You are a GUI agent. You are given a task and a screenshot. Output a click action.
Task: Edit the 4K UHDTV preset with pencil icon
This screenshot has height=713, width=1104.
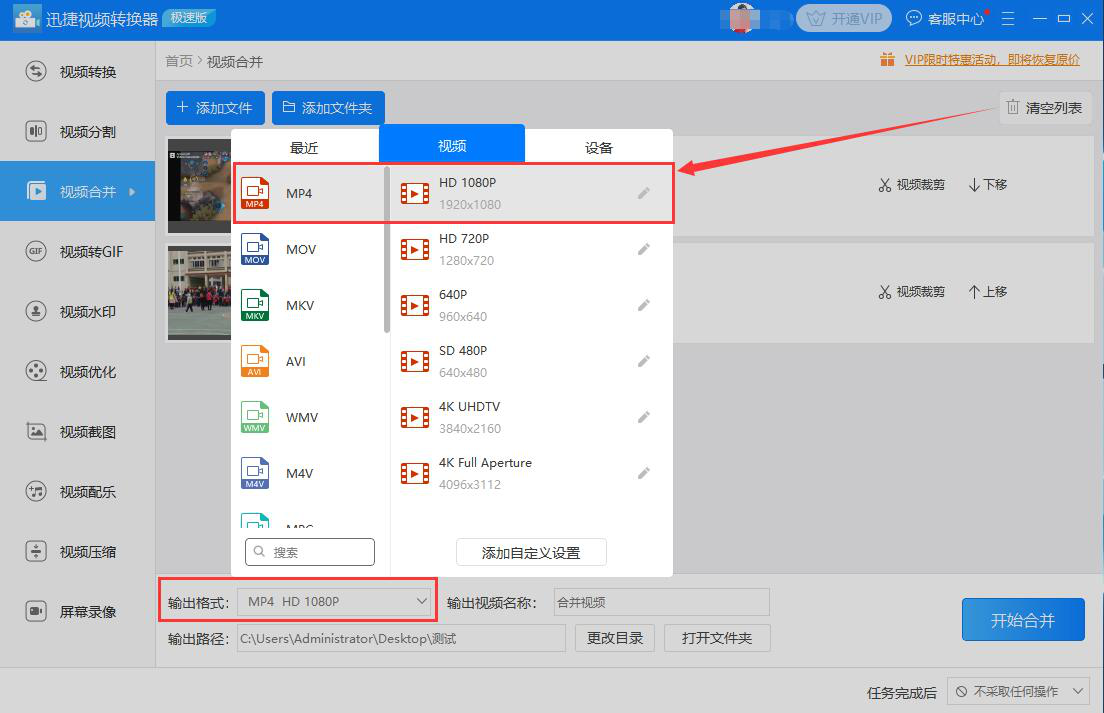point(644,417)
